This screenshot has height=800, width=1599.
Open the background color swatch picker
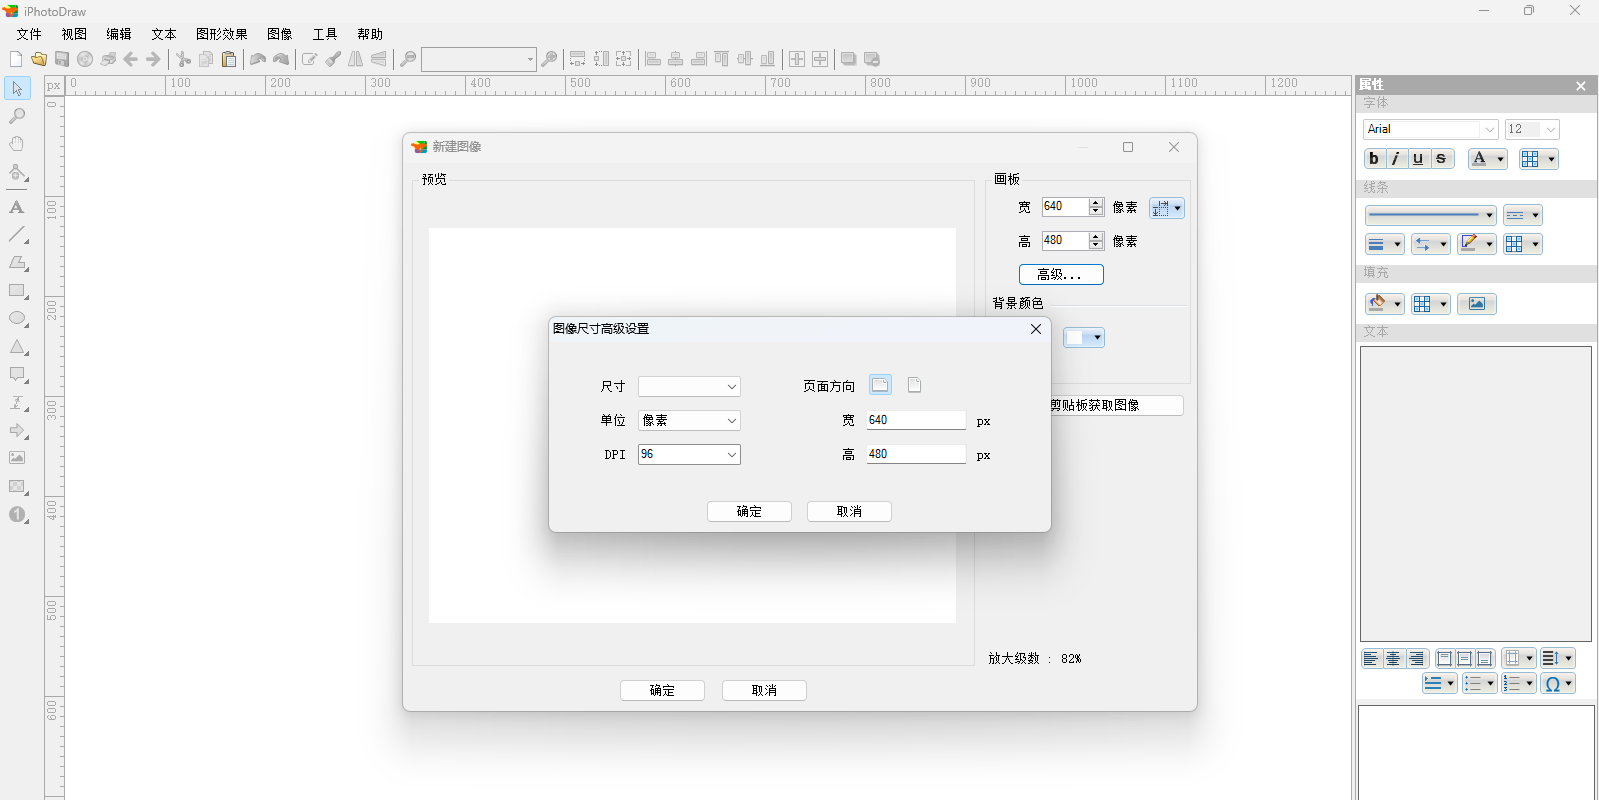(1084, 338)
